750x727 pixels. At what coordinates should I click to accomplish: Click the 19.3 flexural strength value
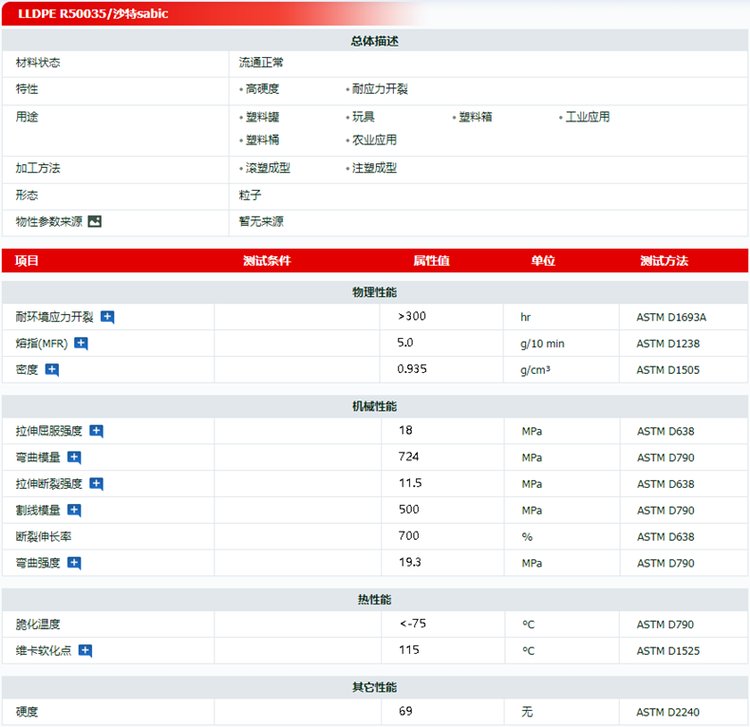(x=410, y=562)
